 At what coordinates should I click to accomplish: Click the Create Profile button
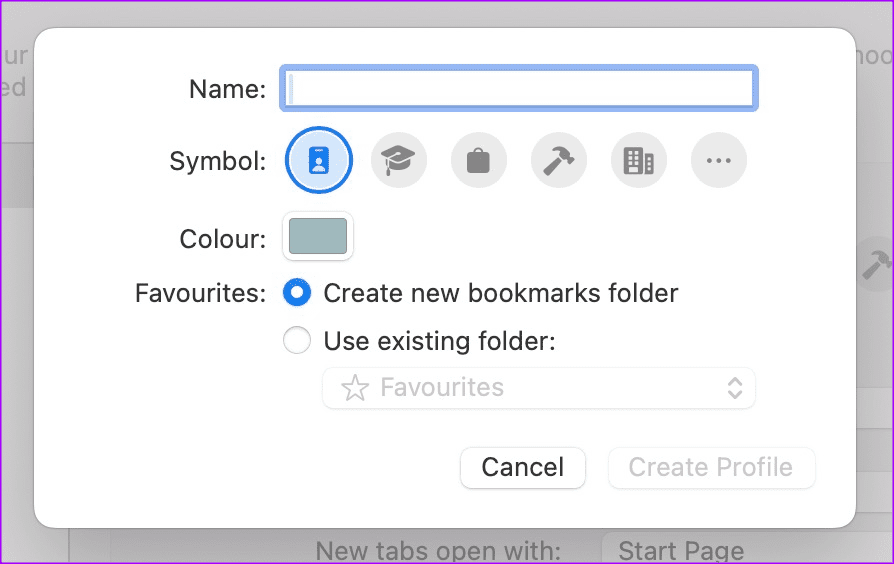point(712,468)
